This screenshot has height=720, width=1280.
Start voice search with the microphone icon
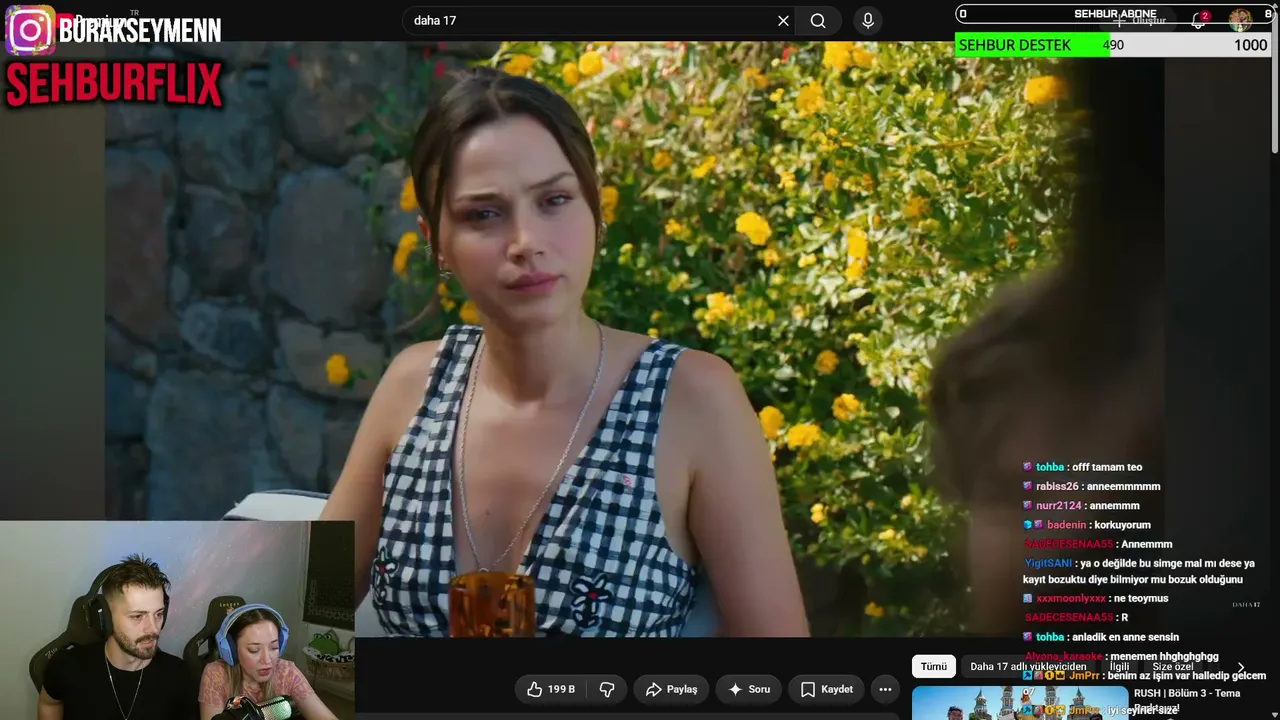[x=867, y=21]
